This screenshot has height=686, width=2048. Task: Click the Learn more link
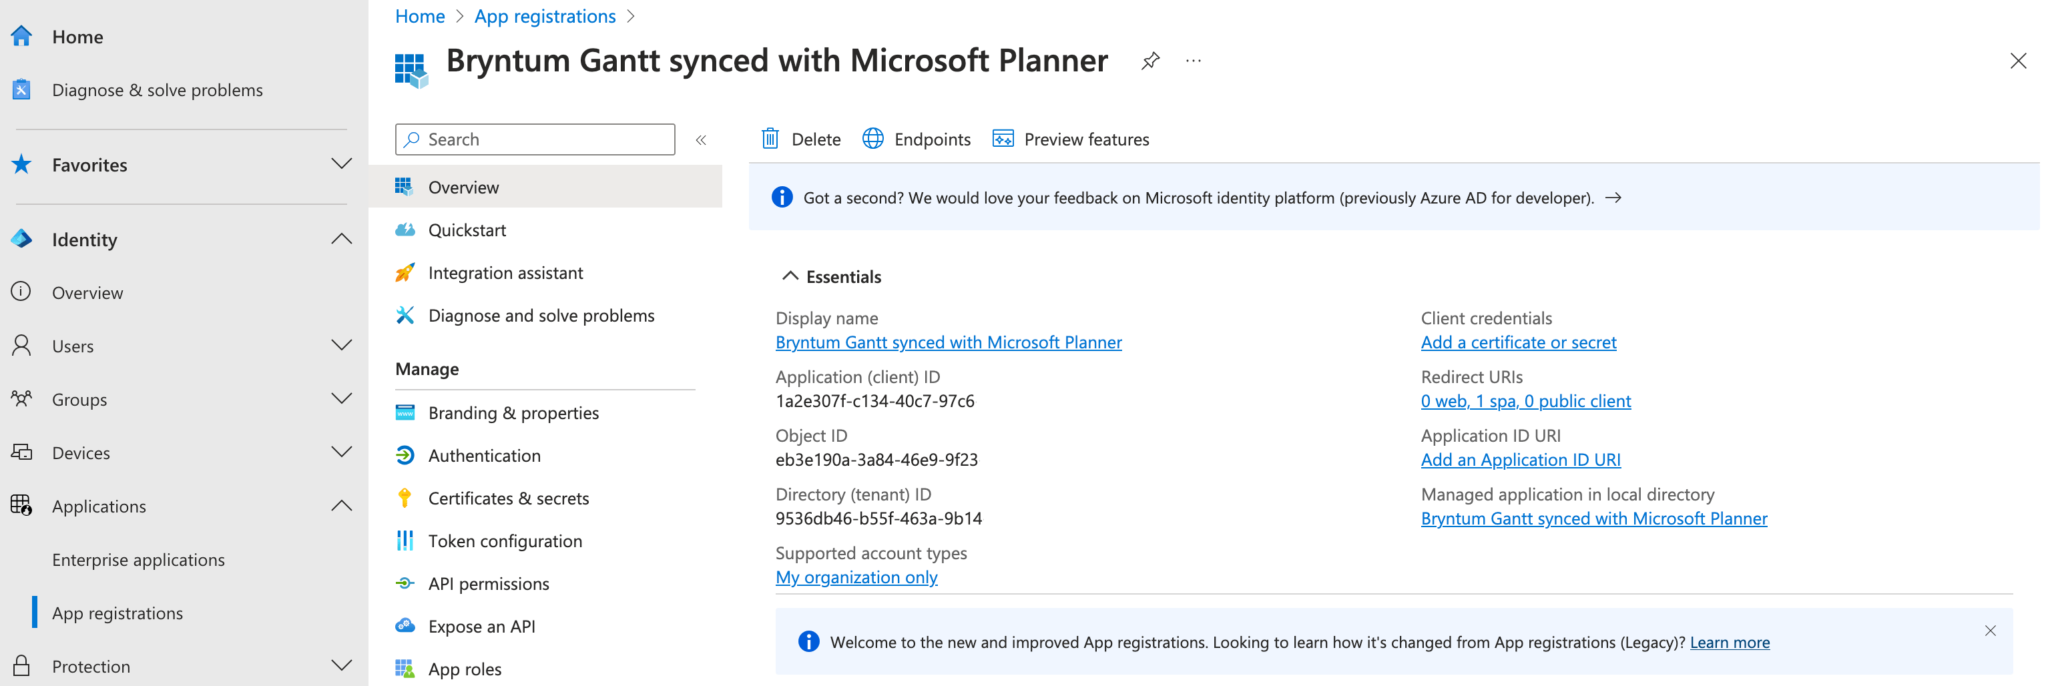(1730, 642)
